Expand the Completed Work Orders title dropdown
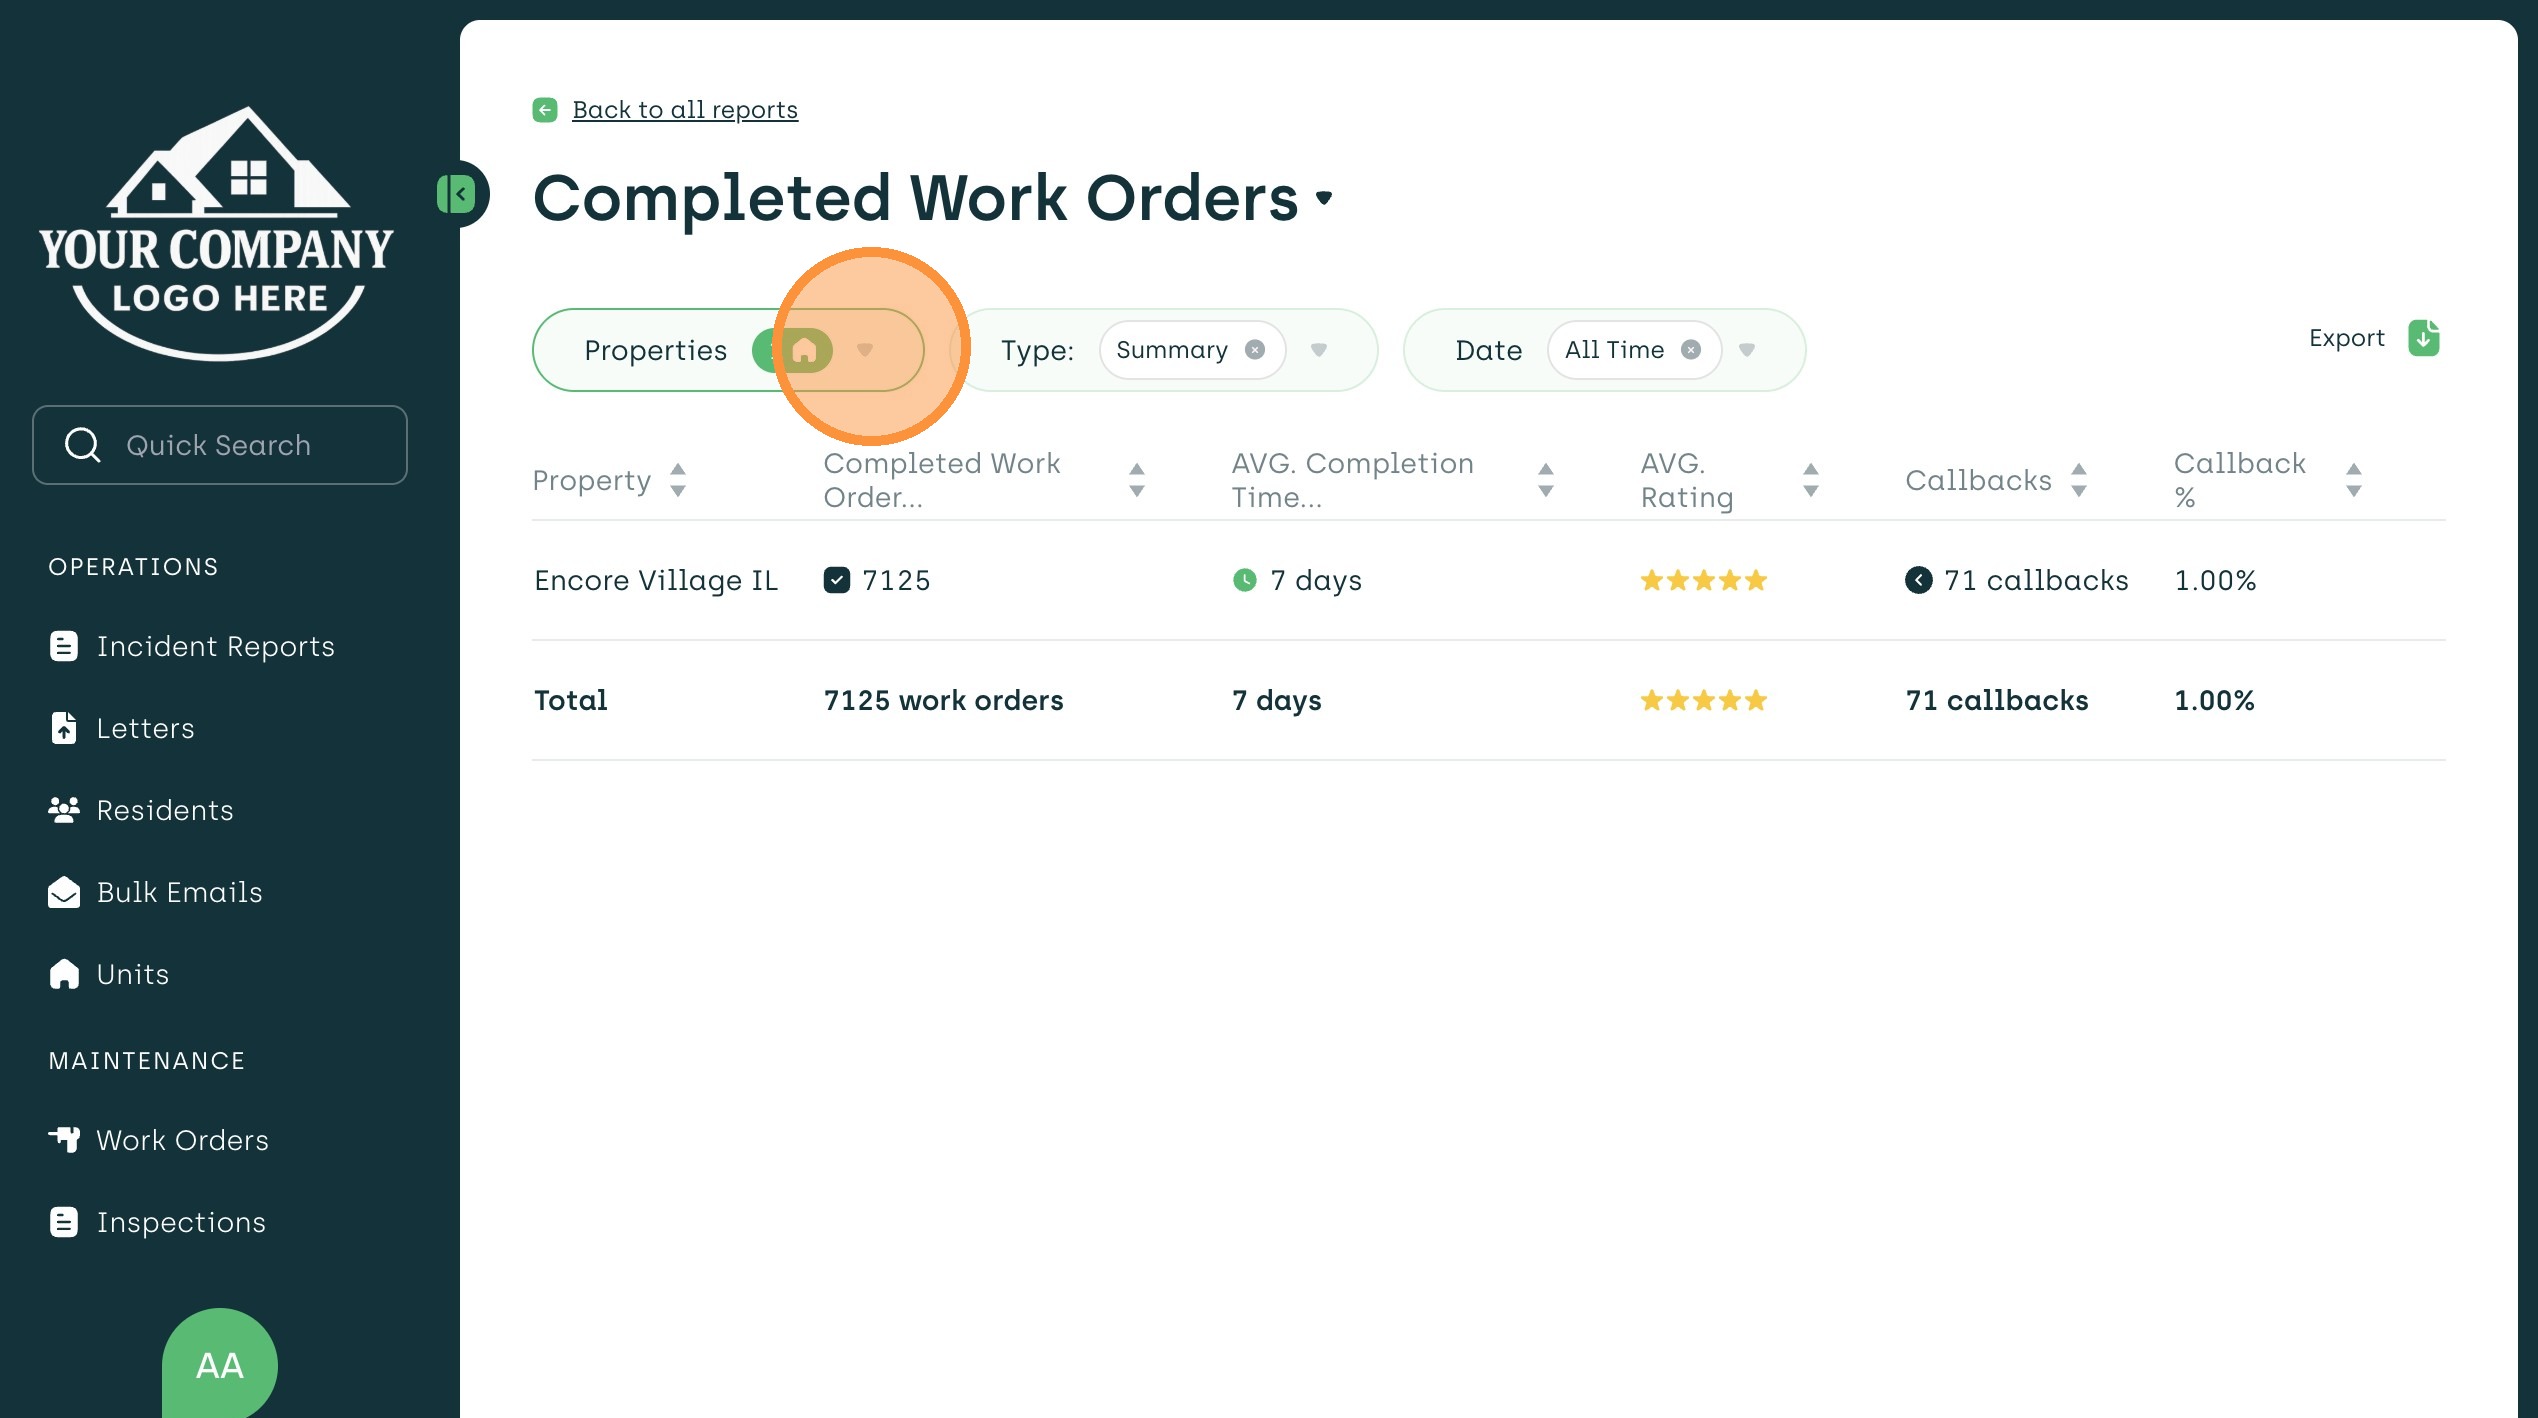Screen dimensions: 2538x1418 pyautogui.click(x=1324, y=198)
